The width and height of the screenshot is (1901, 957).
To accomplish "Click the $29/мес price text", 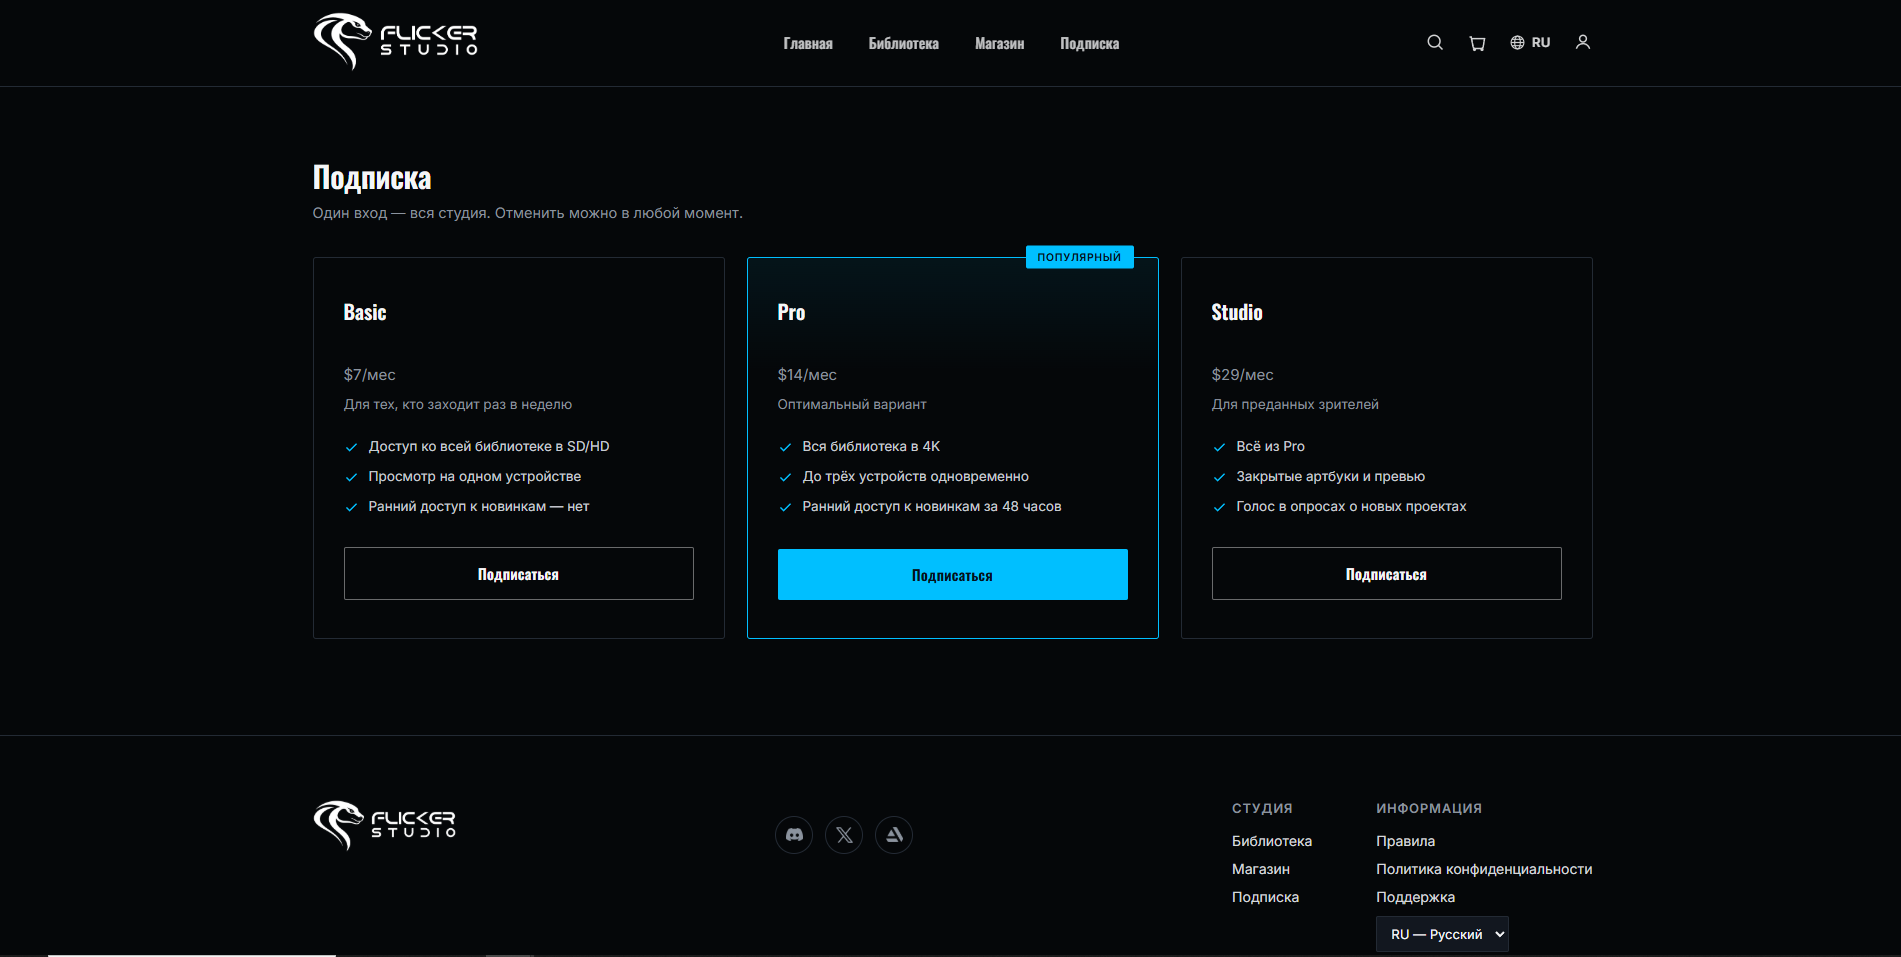I will pos(1243,375).
